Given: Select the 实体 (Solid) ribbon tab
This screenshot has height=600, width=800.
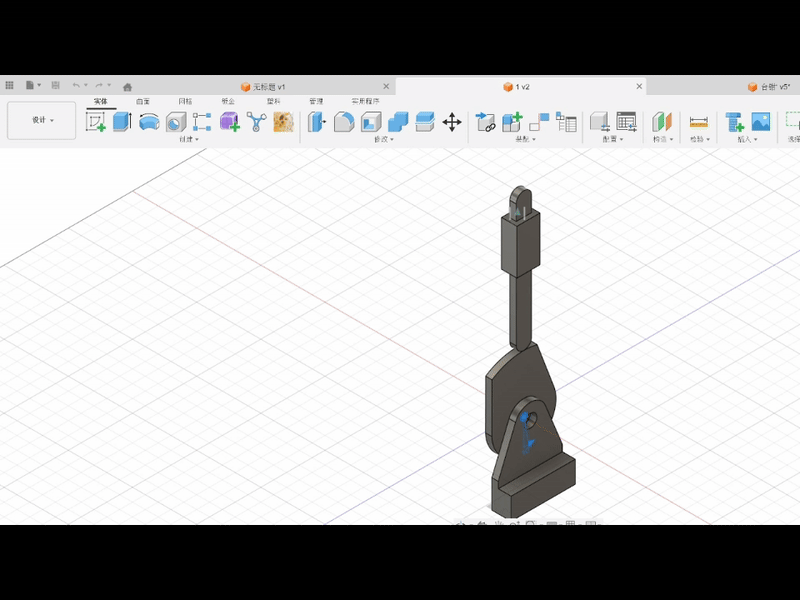Looking at the screenshot, I should point(101,102).
